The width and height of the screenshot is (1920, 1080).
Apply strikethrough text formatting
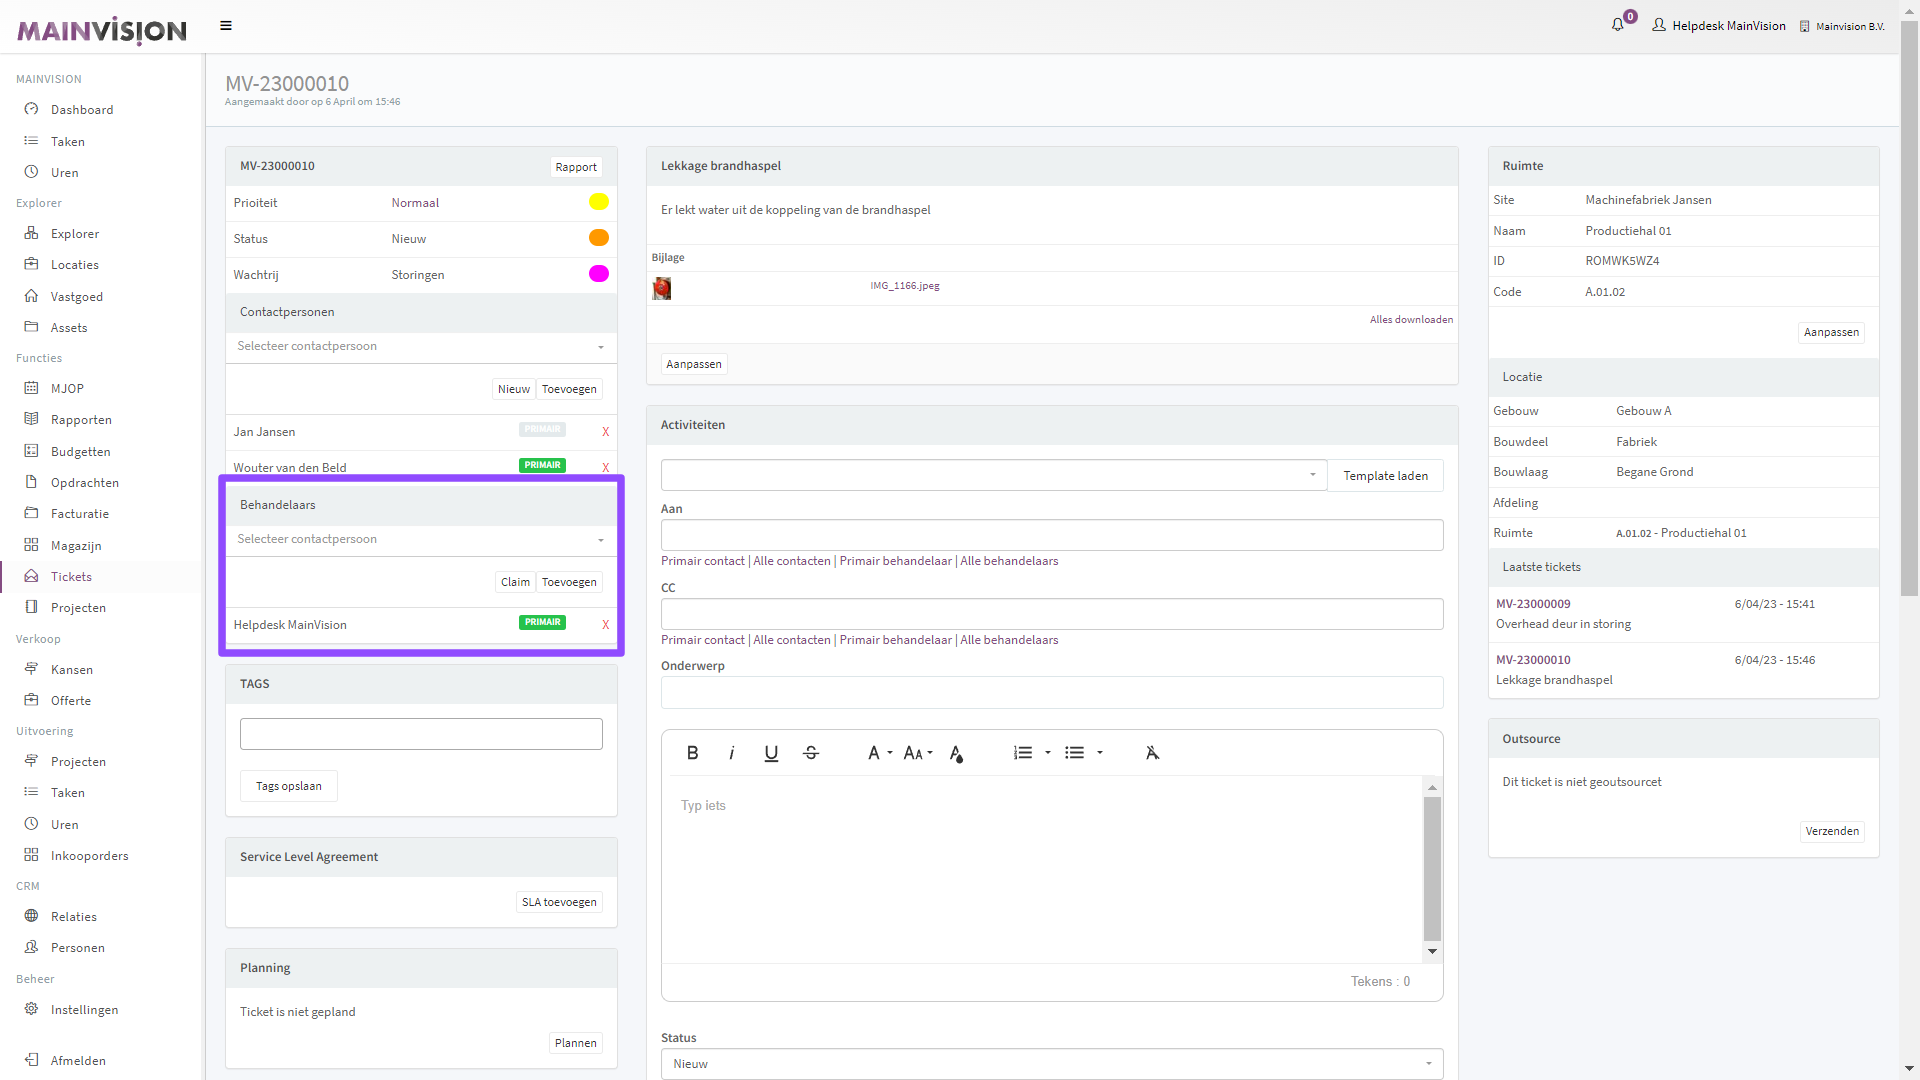click(x=811, y=753)
